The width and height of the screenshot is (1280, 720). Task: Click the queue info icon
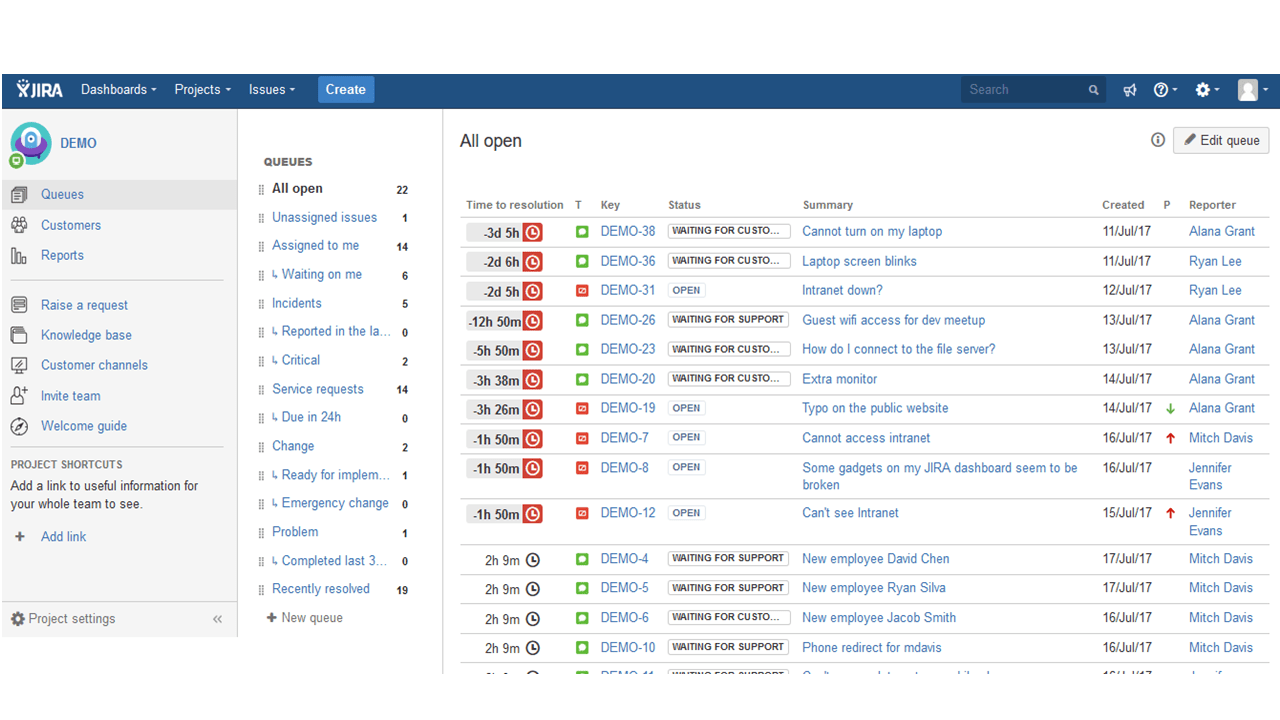point(1158,141)
